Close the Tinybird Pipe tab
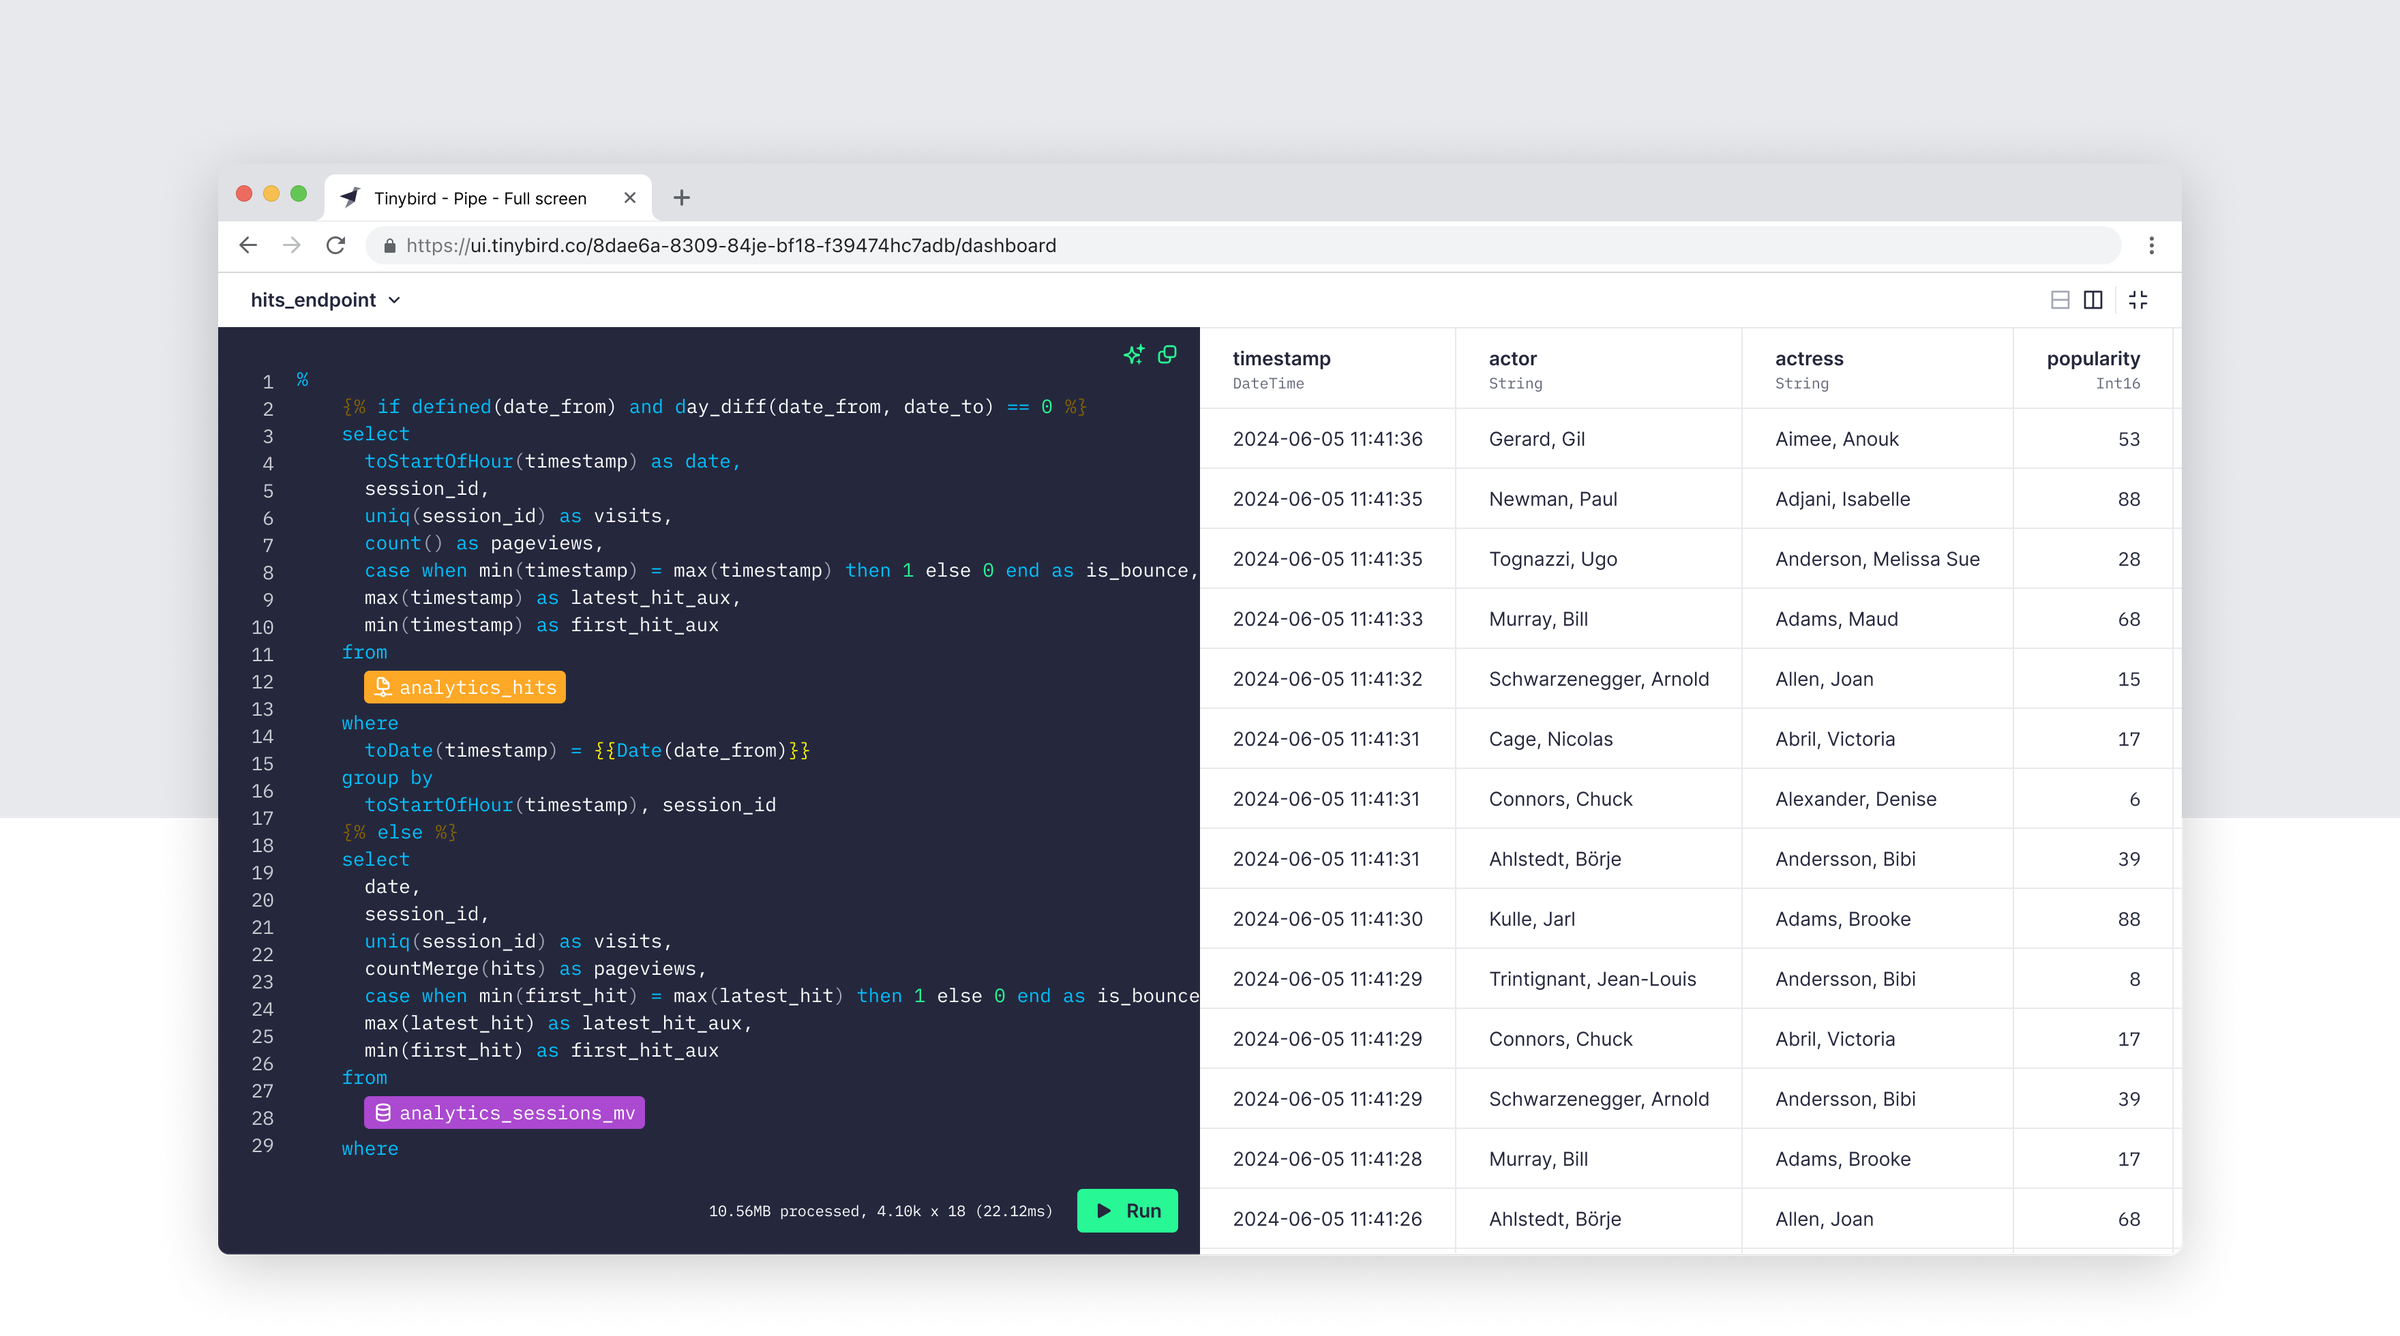The width and height of the screenshot is (2400, 1336). pos(630,198)
